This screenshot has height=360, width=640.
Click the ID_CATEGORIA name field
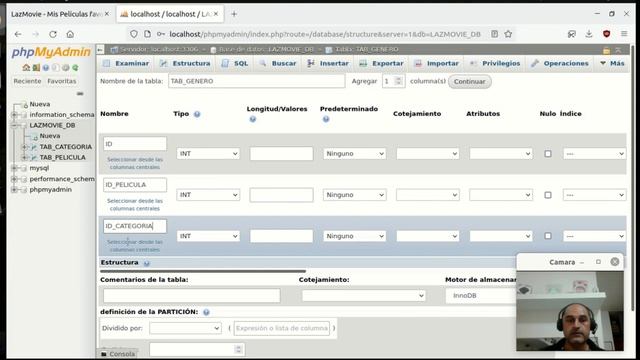(135, 226)
